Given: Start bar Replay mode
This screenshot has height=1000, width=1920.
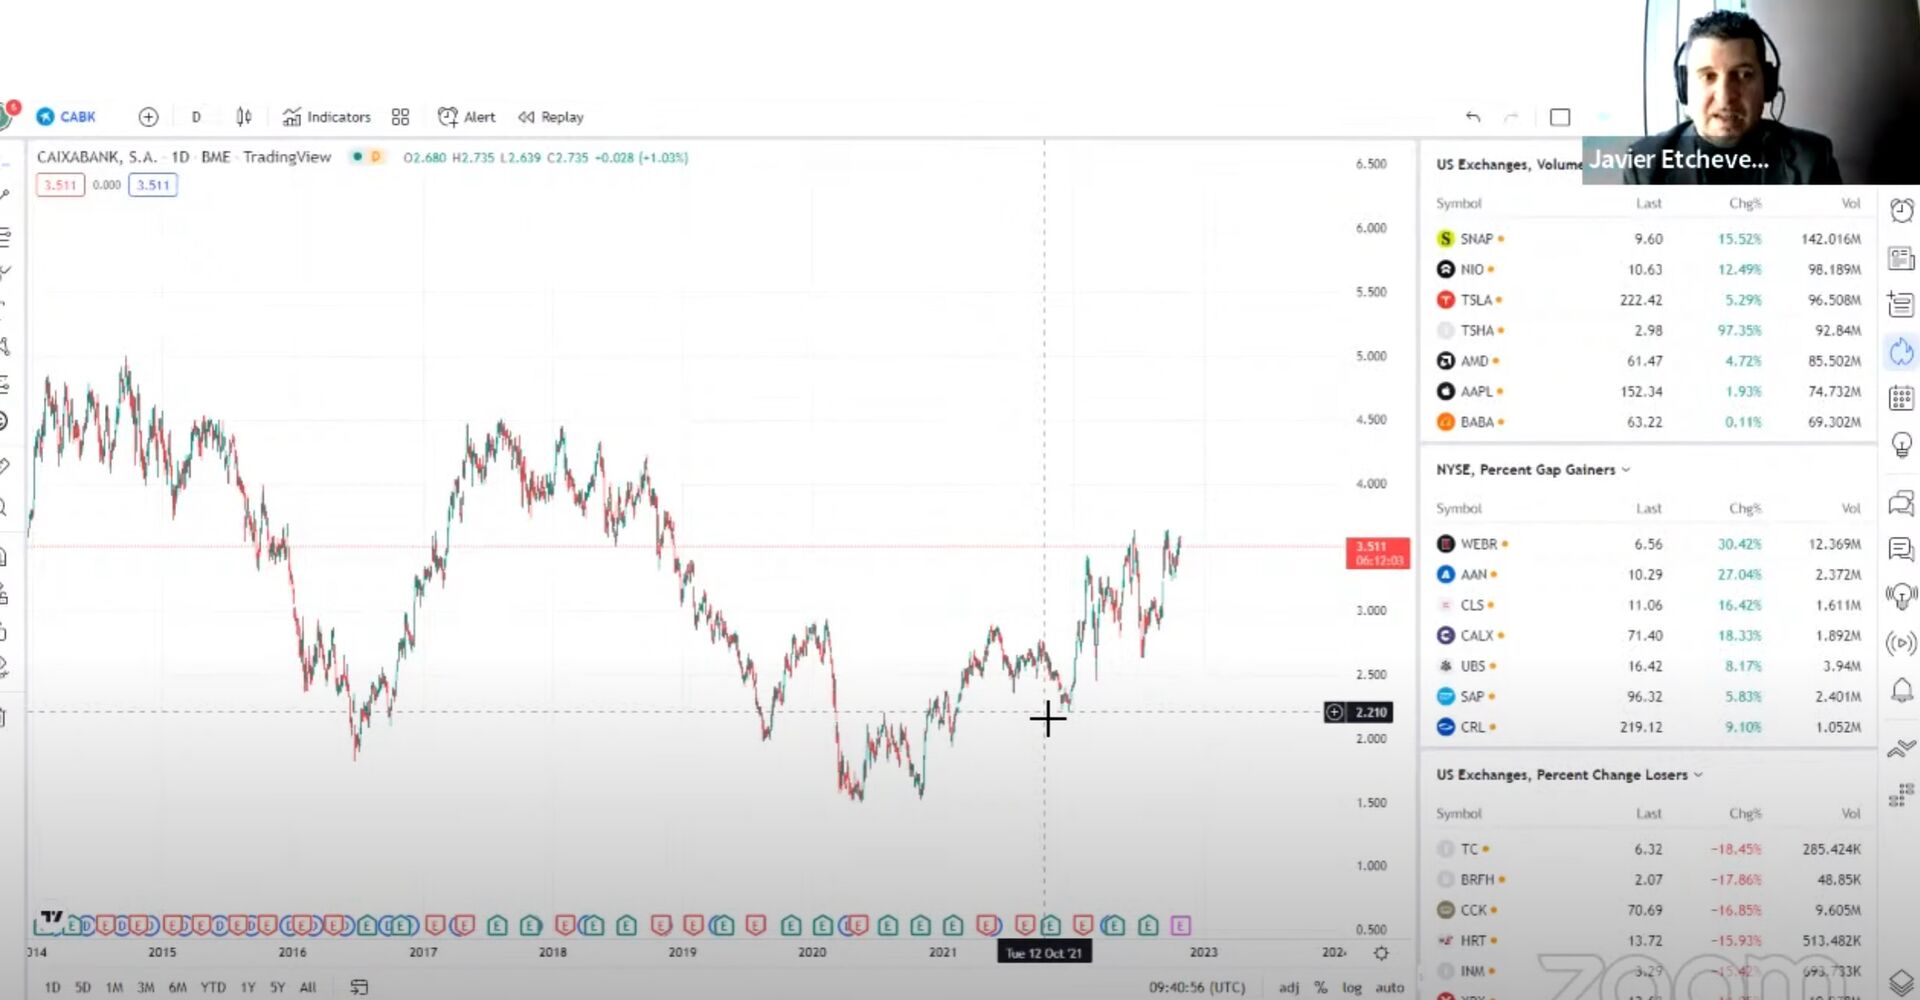Looking at the screenshot, I should pos(551,117).
